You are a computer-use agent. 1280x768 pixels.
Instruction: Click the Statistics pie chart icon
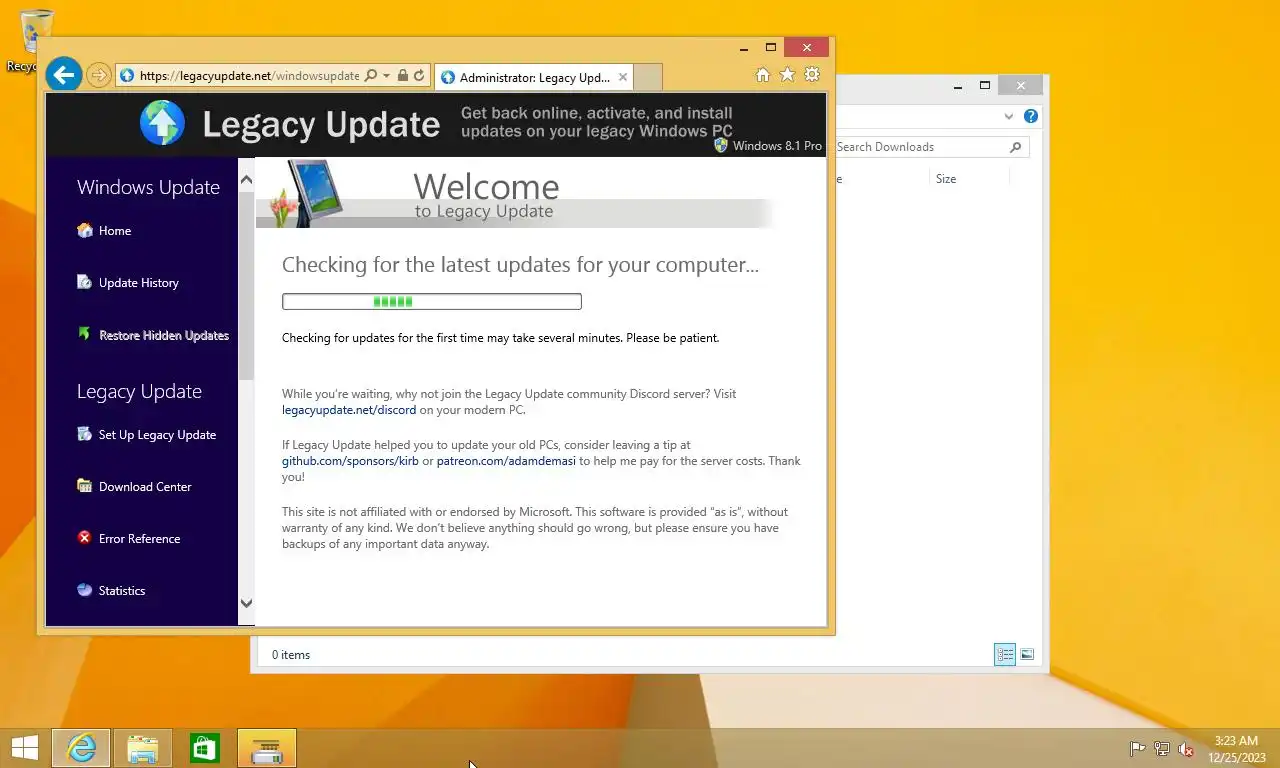tap(85, 590)
